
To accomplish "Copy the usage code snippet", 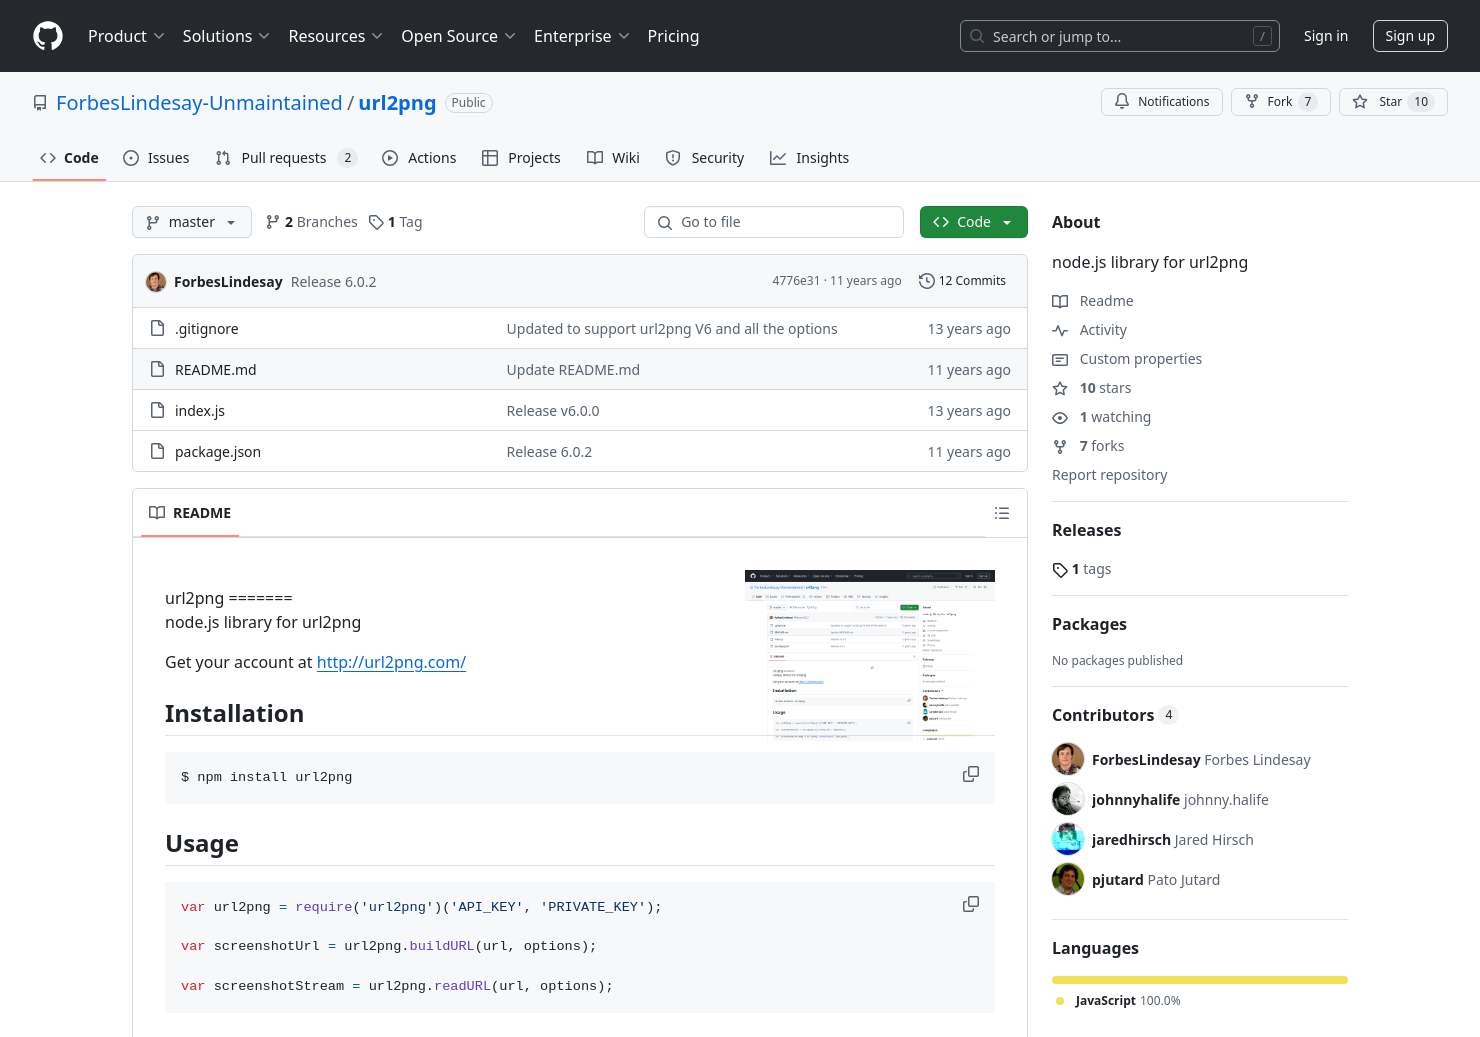I will [x=970, y=905].
